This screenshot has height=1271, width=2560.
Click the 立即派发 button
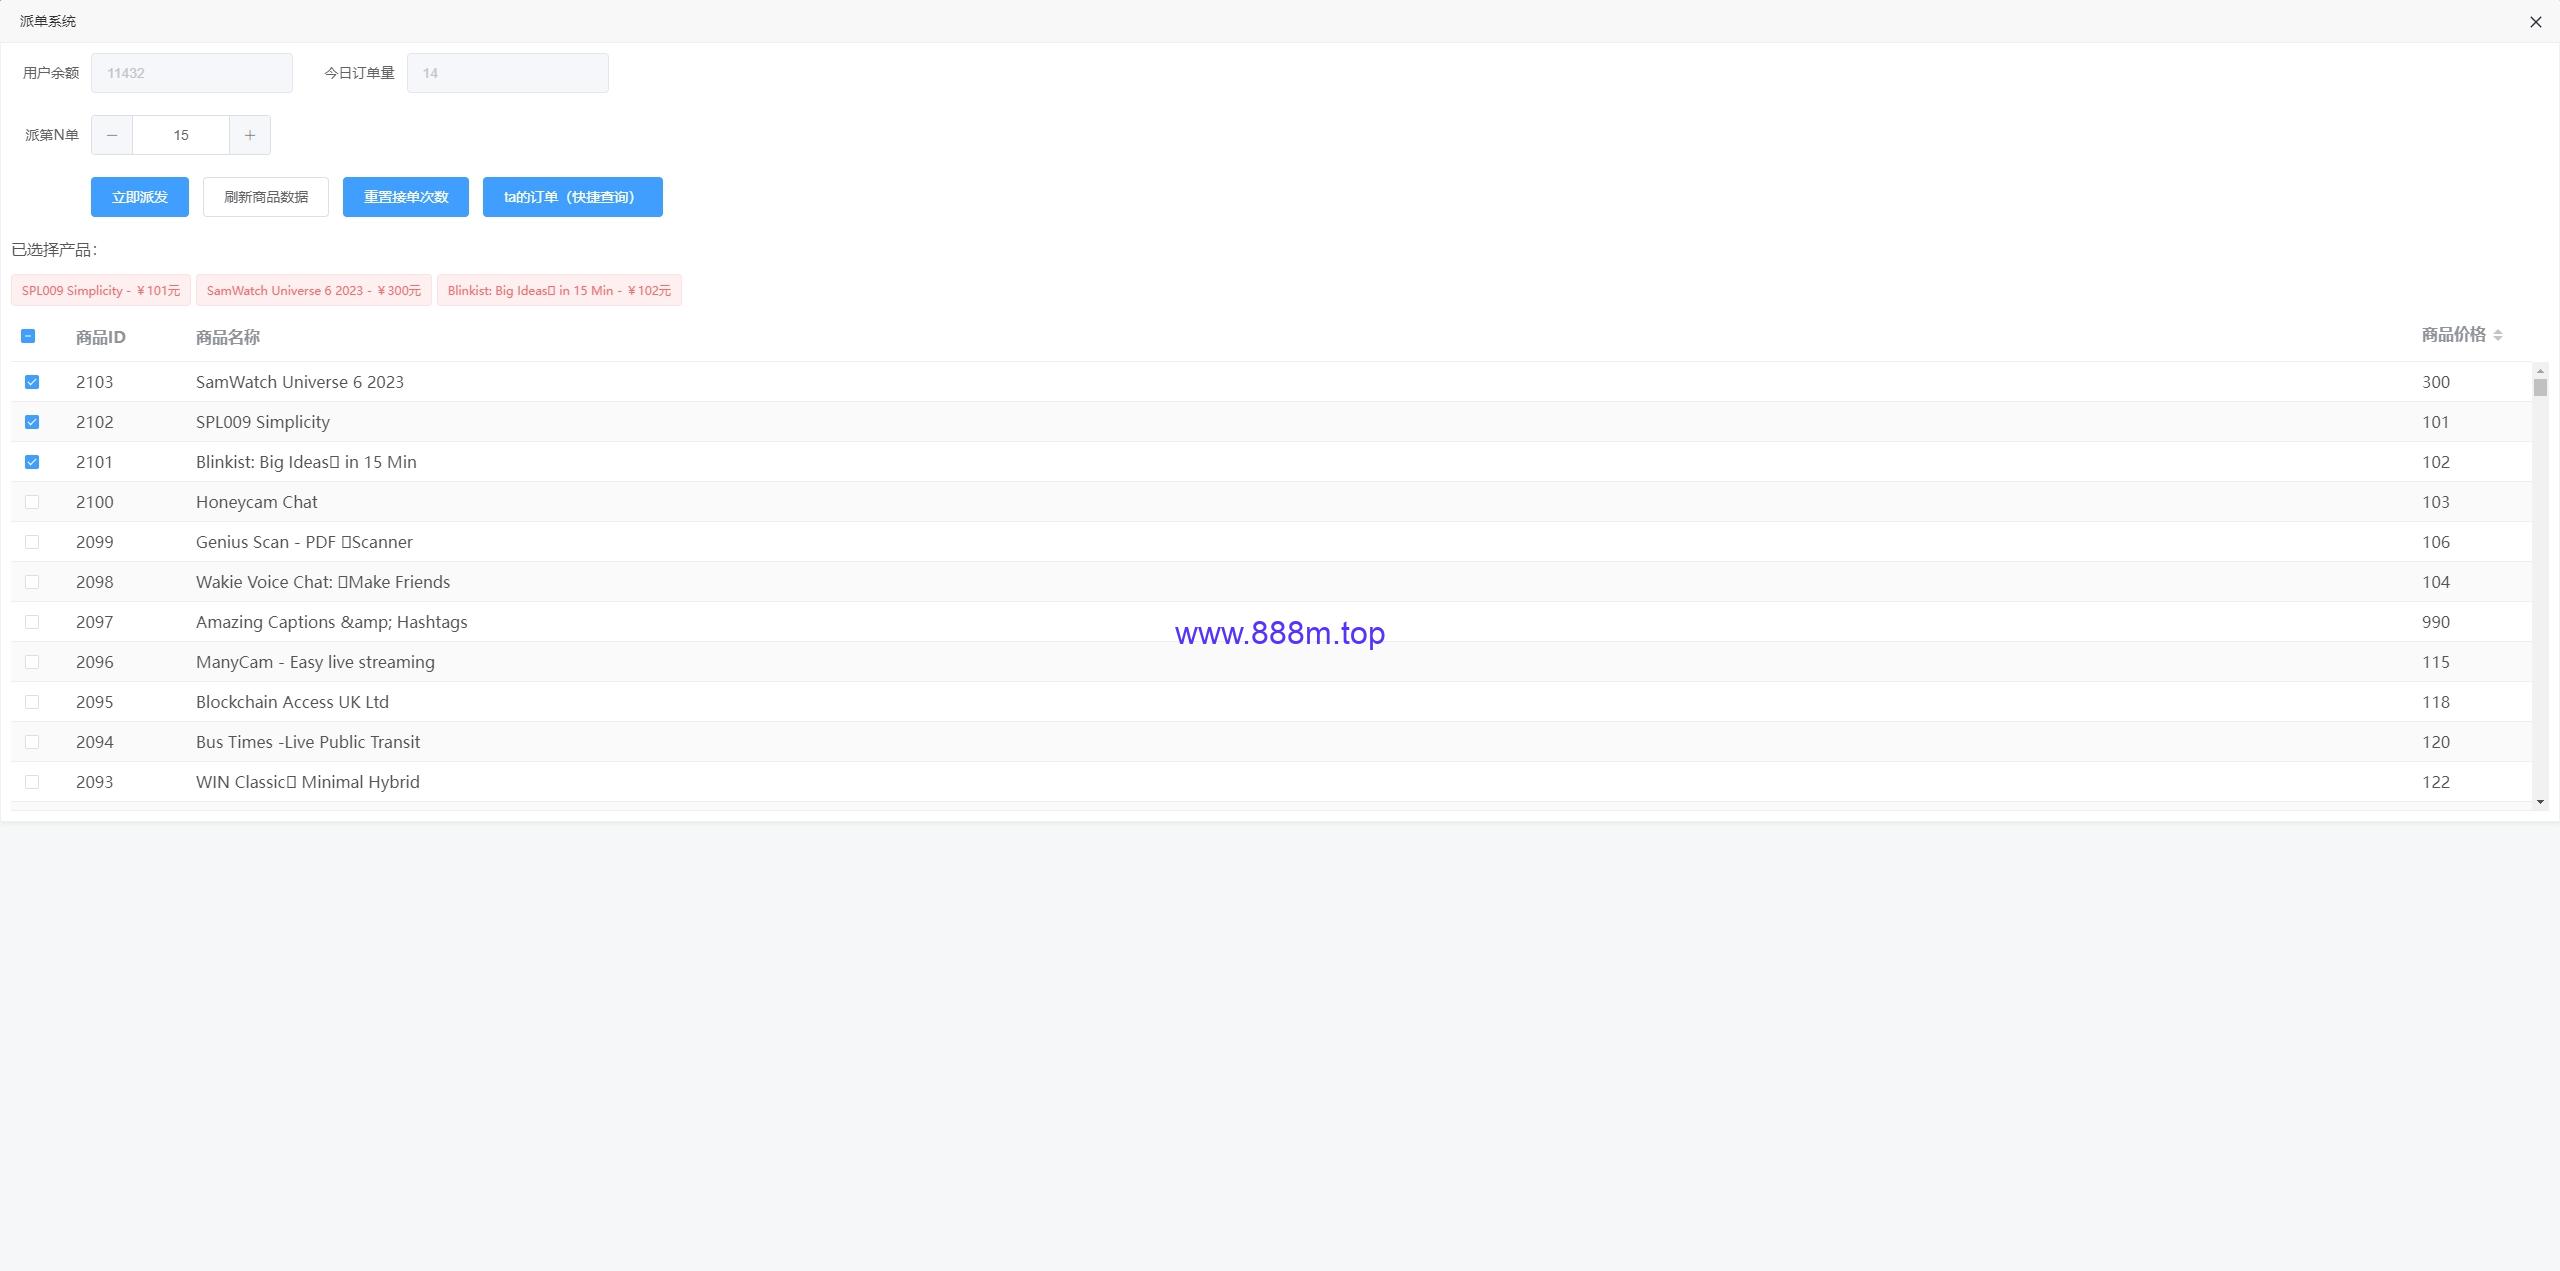(140, 197)
